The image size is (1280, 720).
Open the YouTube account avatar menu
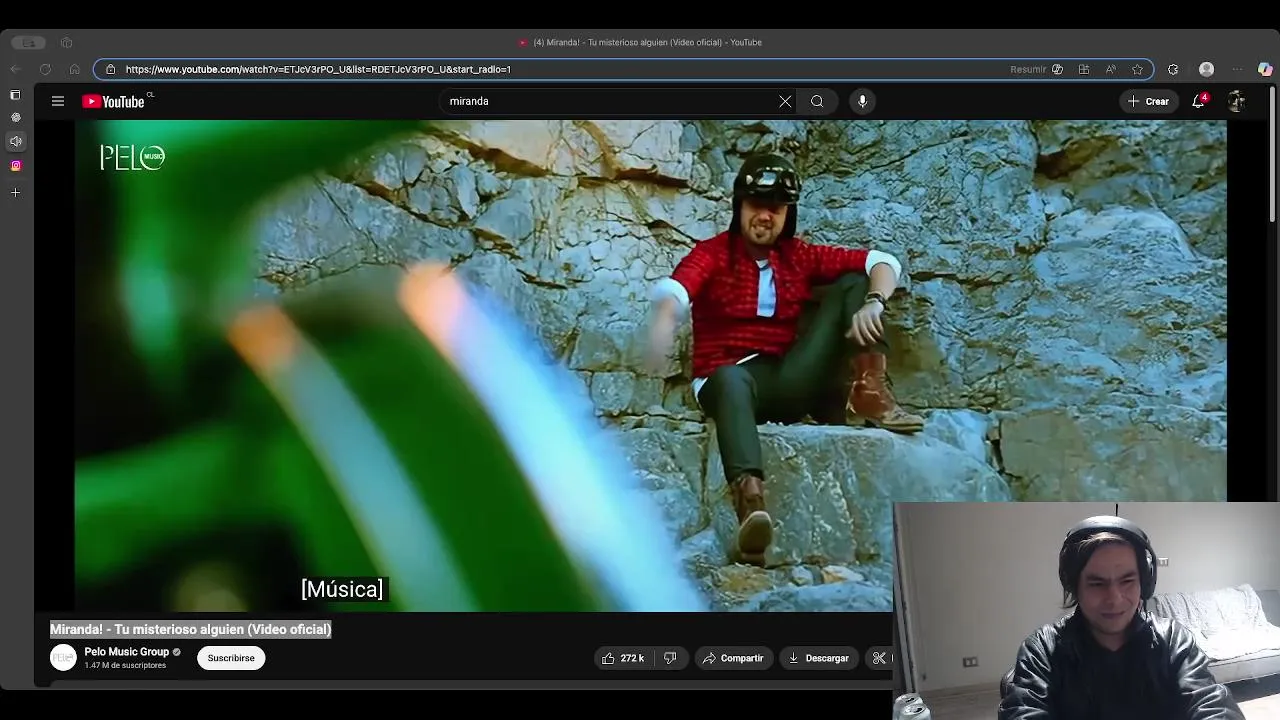coord(1236,101)
